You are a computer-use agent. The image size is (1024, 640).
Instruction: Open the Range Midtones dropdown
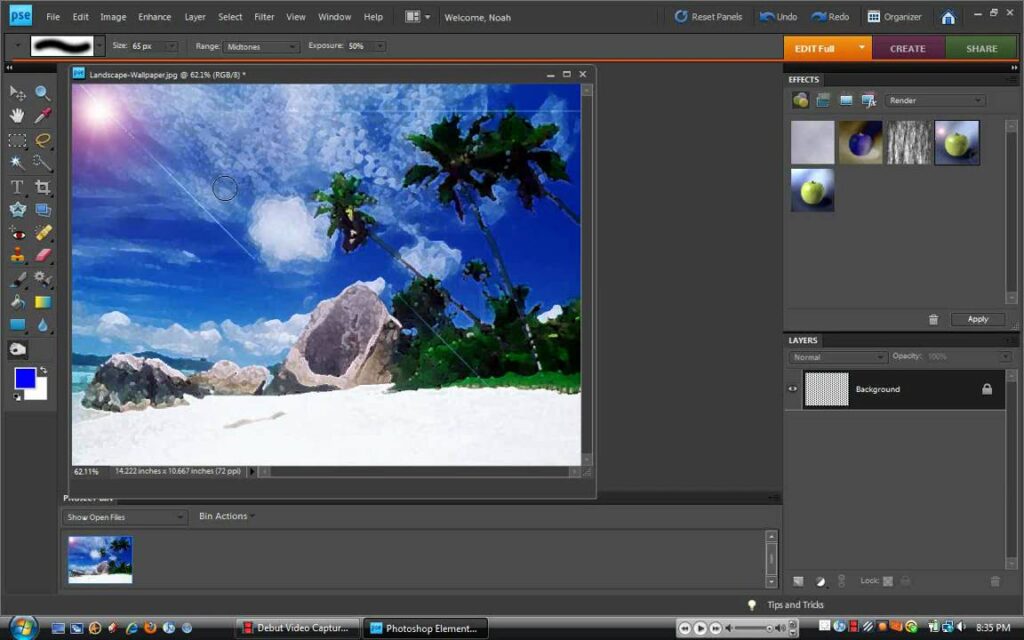(x=261, y=46)
